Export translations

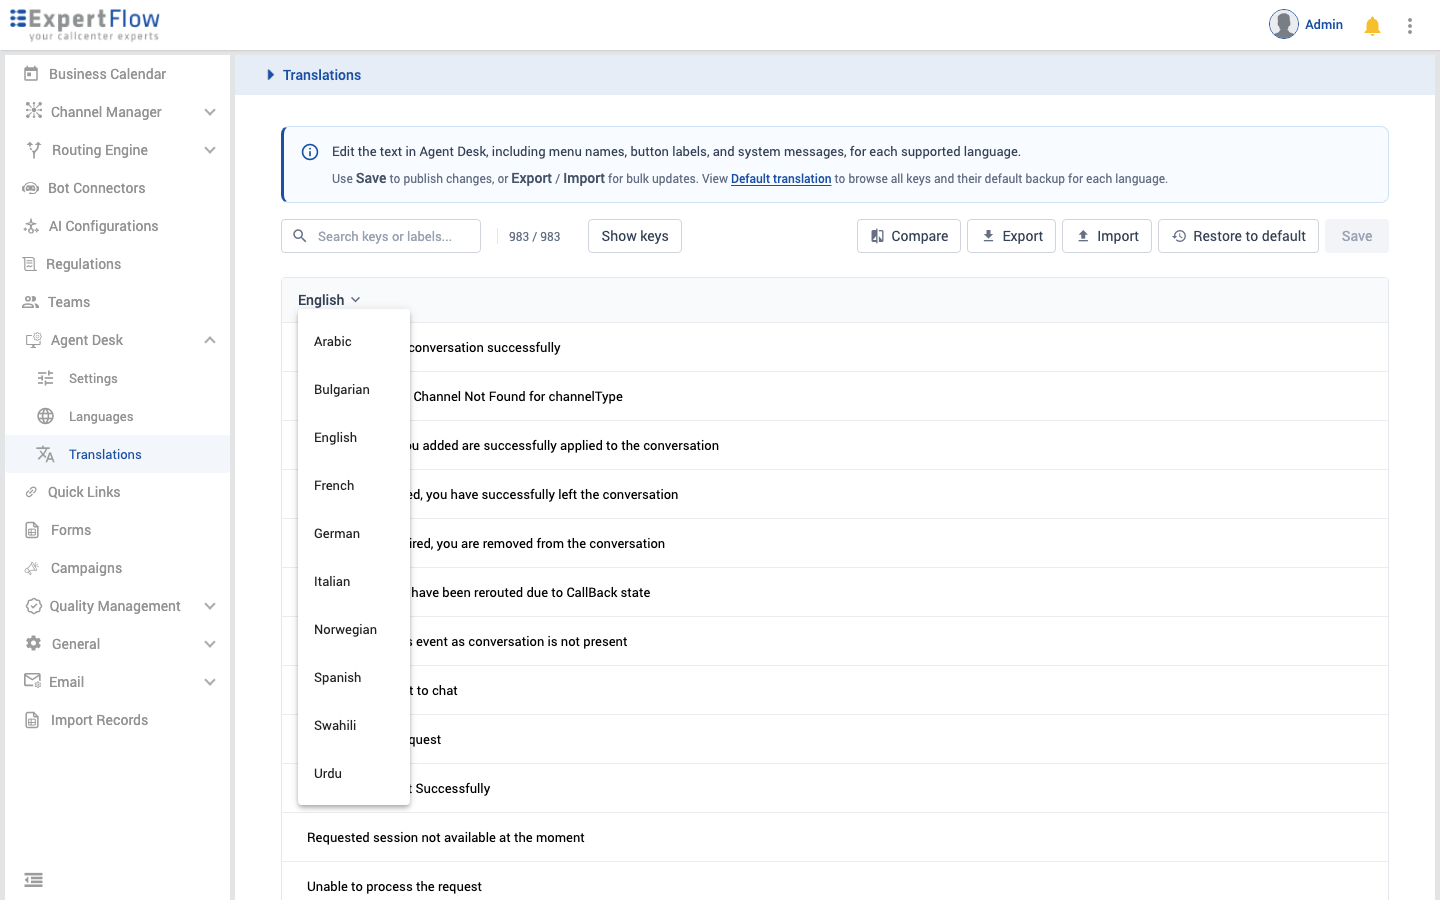1011,236
